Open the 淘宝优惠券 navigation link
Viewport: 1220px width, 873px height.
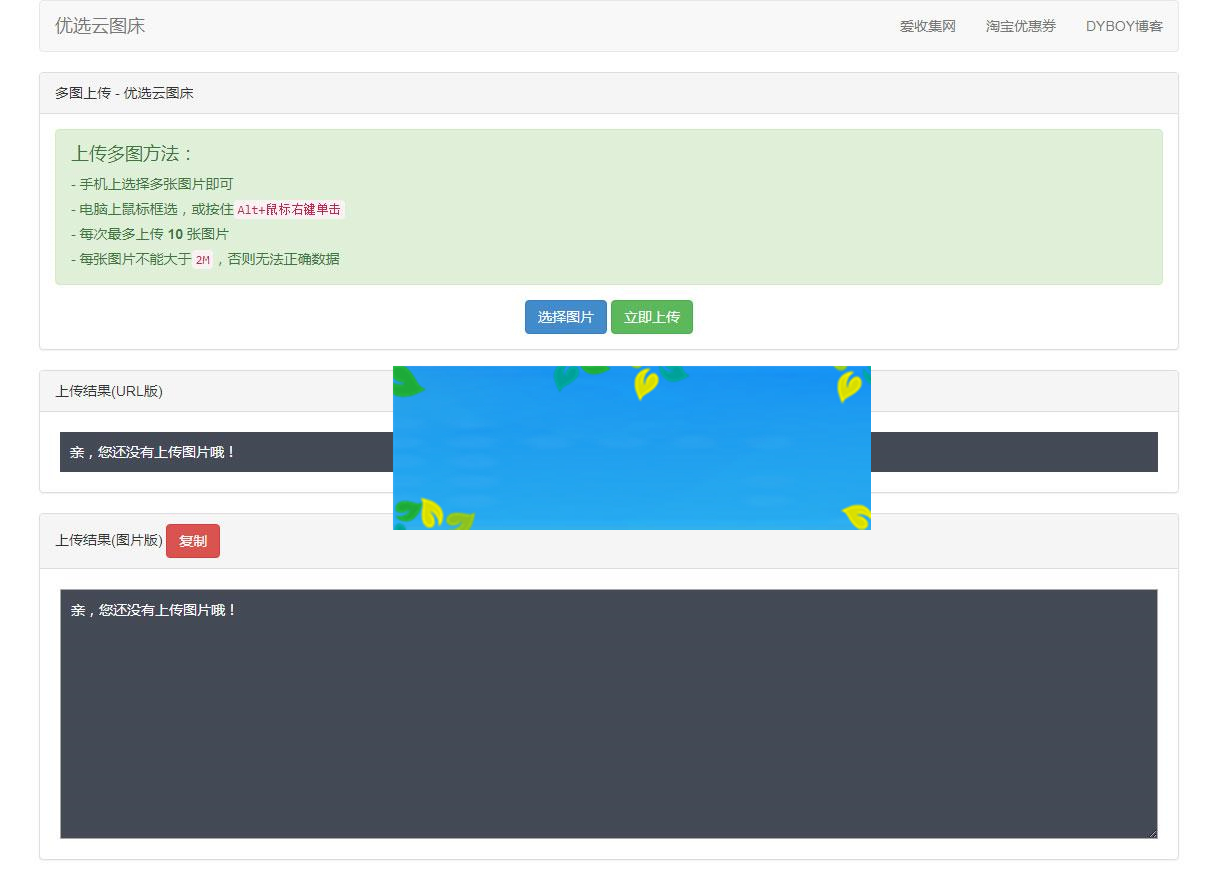(1020, 26)
